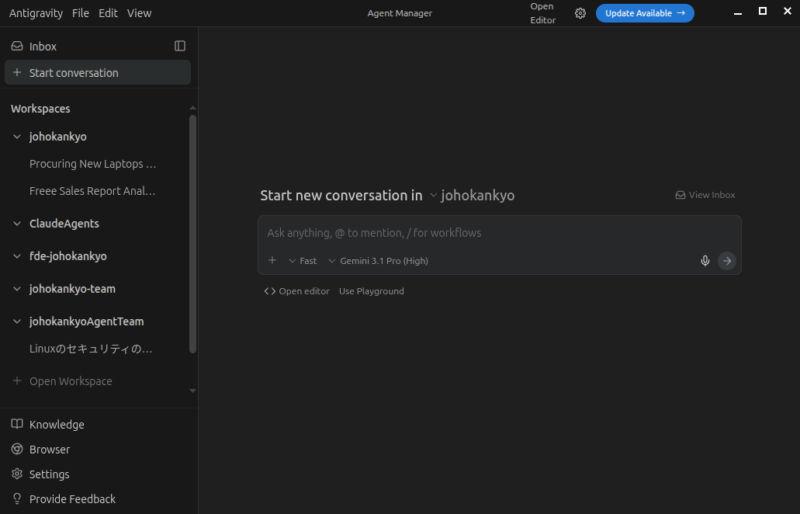Click Provide Feedback lightbulb item
Screen dimensions: 800x514
pos(72,499)
